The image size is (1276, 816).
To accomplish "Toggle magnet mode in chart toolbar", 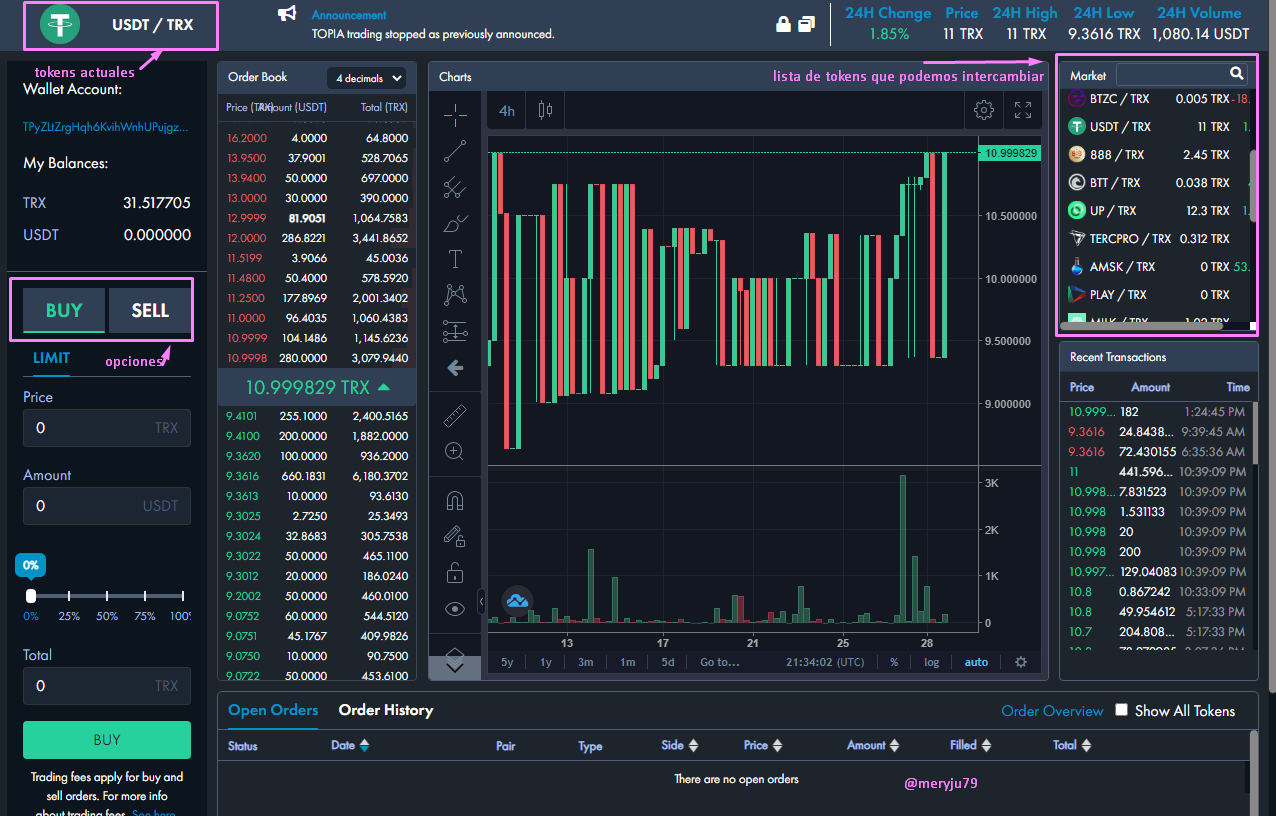I will click(455, 501).
